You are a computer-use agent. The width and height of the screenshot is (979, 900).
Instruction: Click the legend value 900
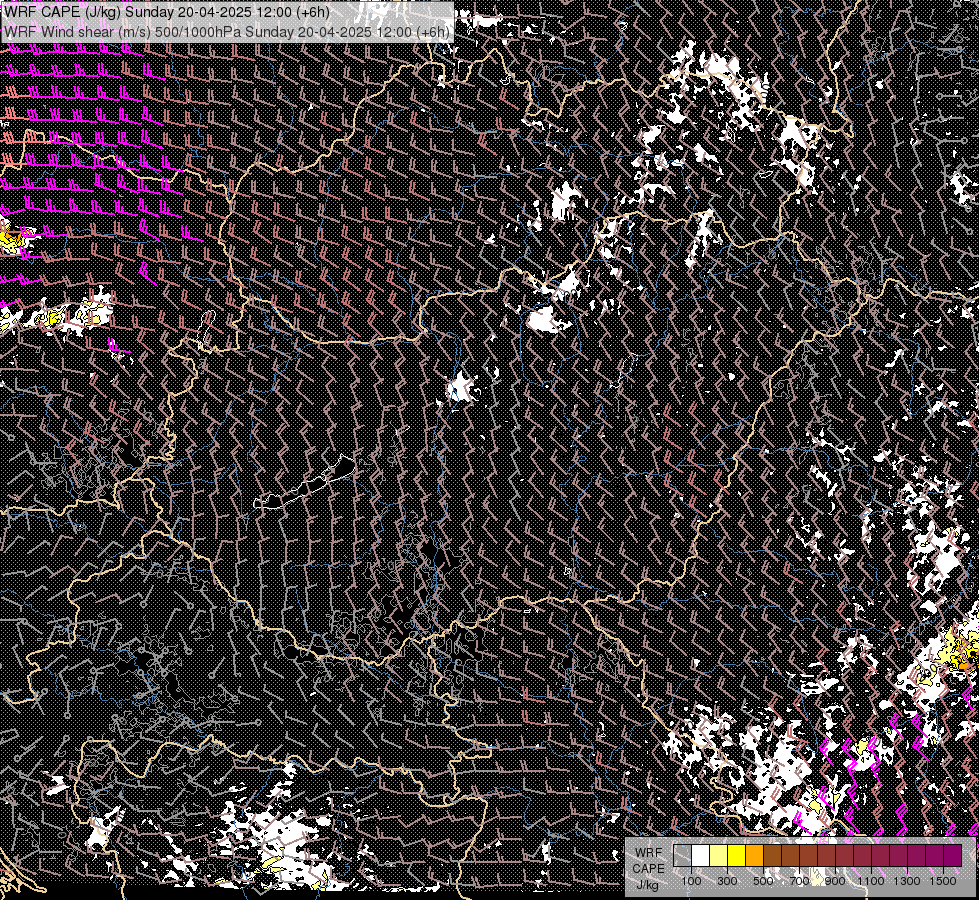tap(835, 881)
